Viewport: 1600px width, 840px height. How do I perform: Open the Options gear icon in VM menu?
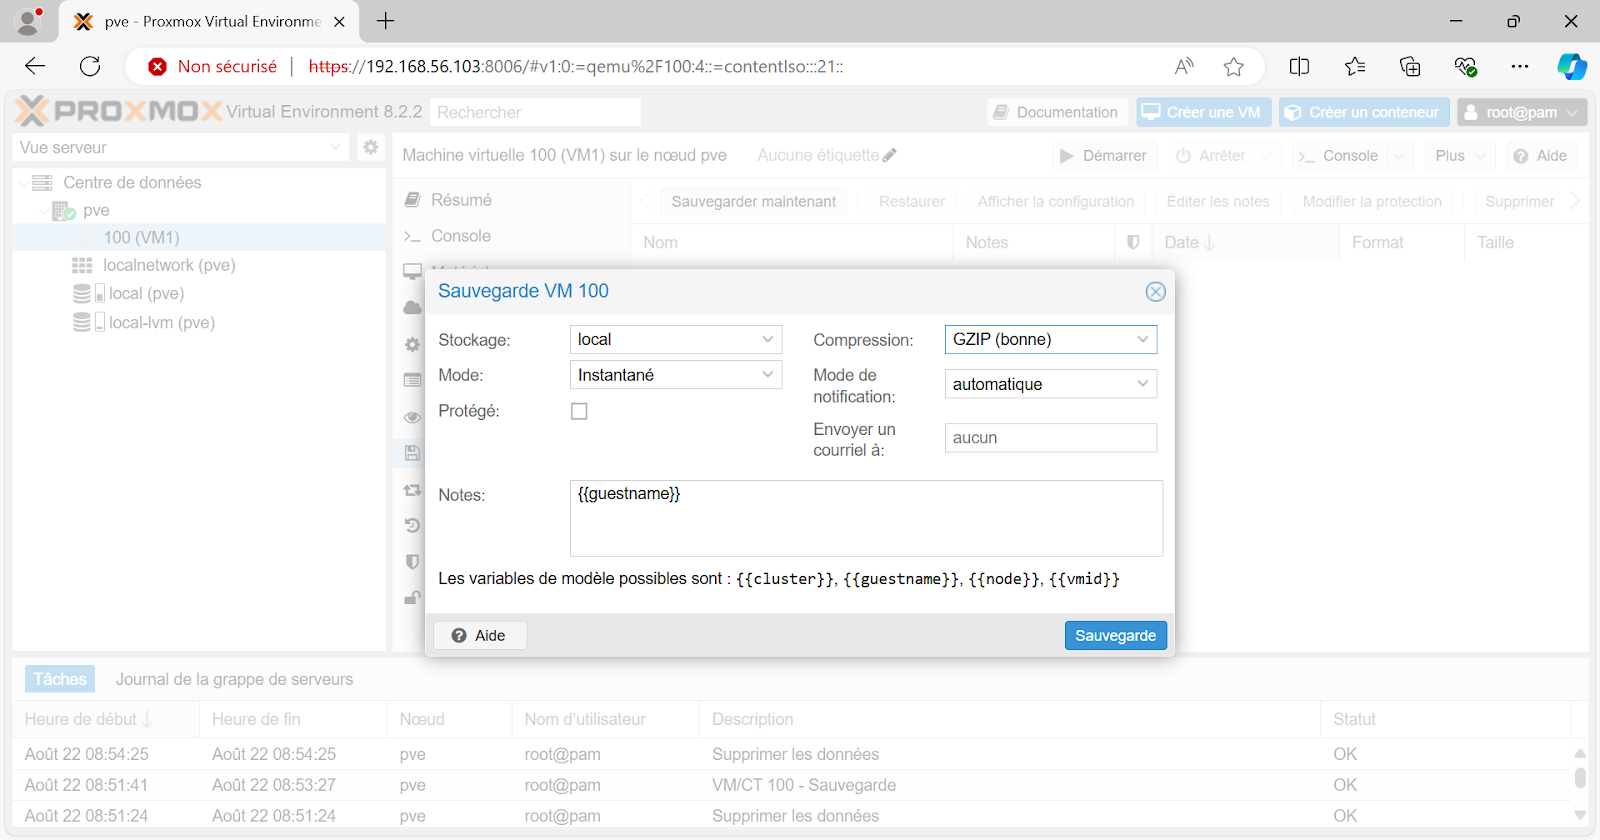[412, 344]
